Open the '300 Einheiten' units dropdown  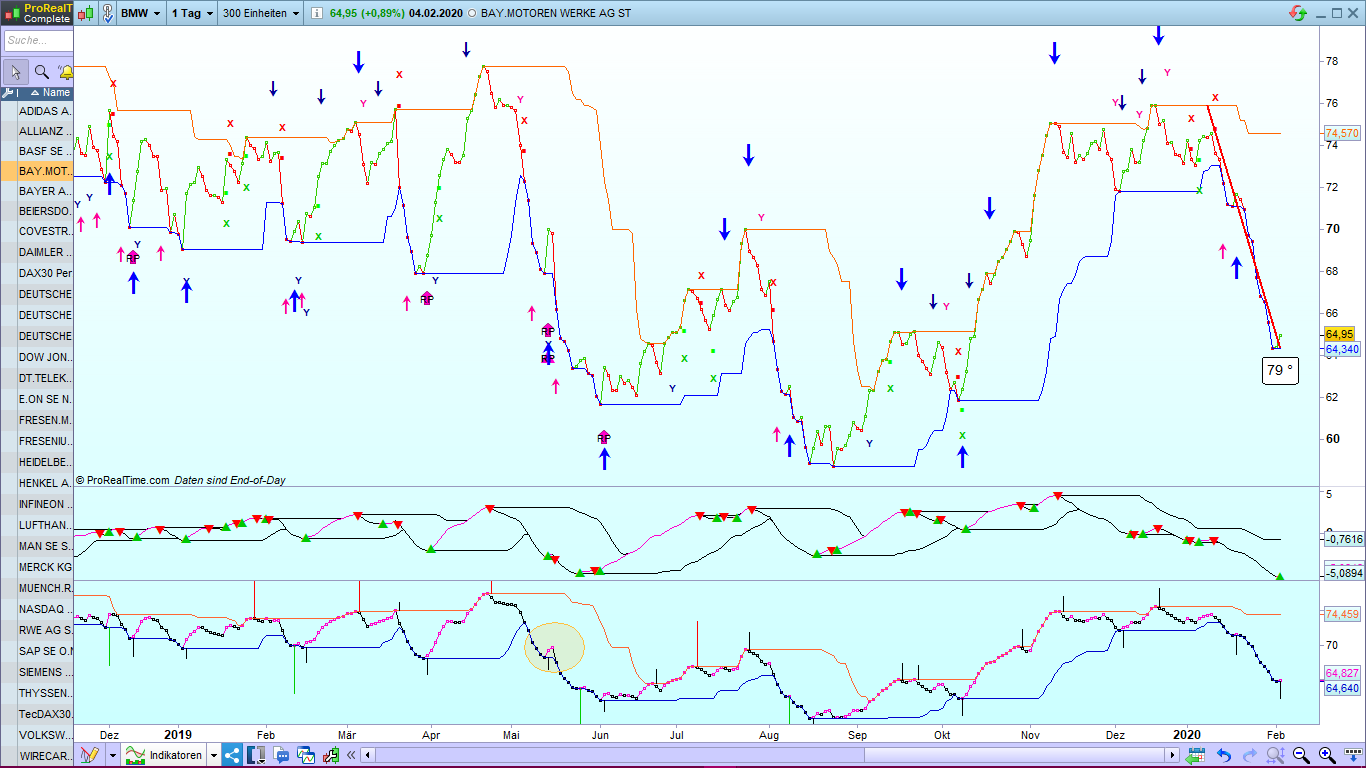pyautogui.click(x=261, y=13)
